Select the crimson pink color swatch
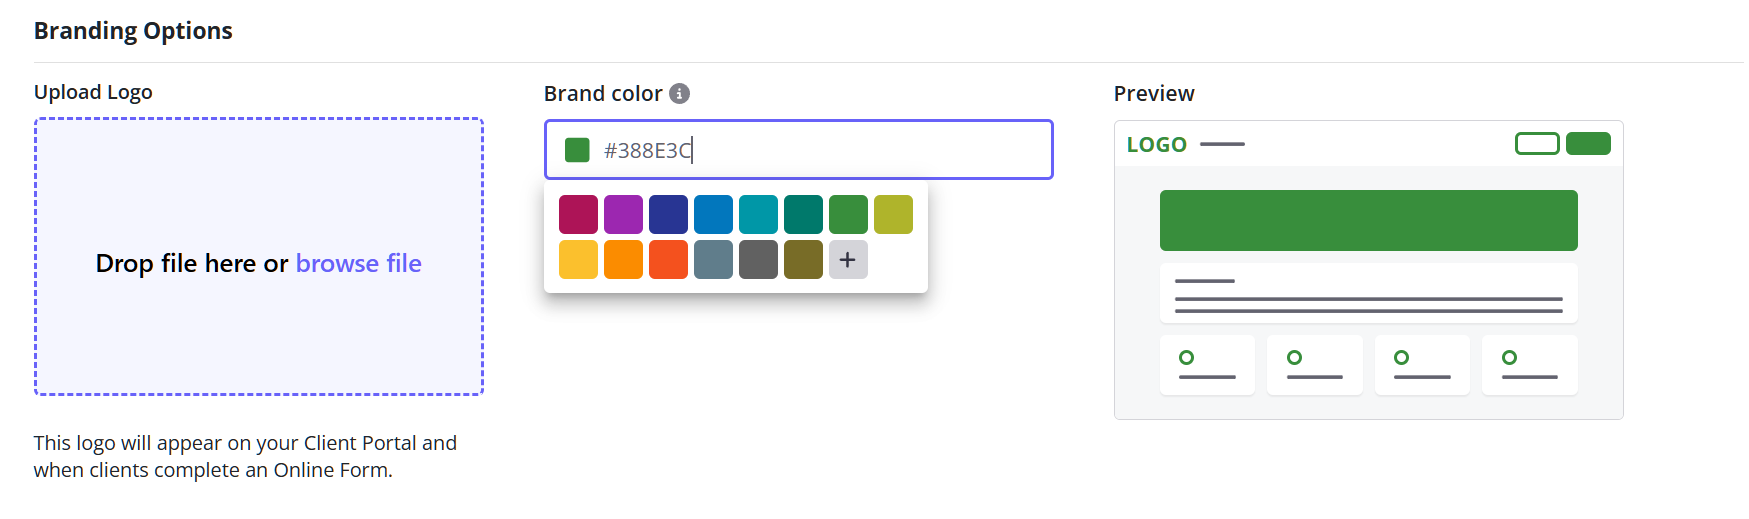 click(x=578, y=215)
